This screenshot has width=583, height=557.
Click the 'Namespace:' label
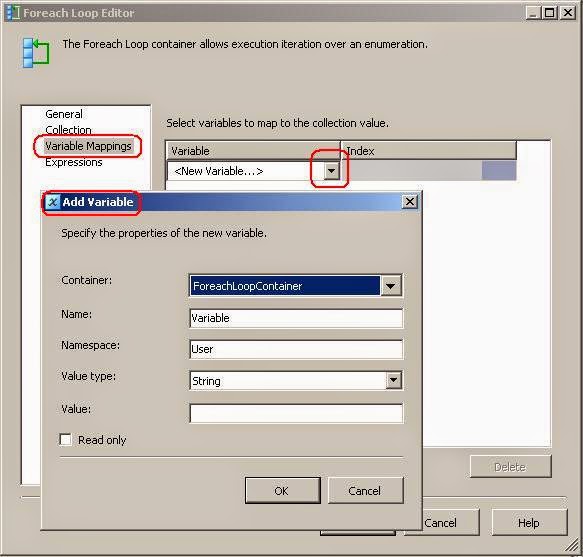coord(90,345)
